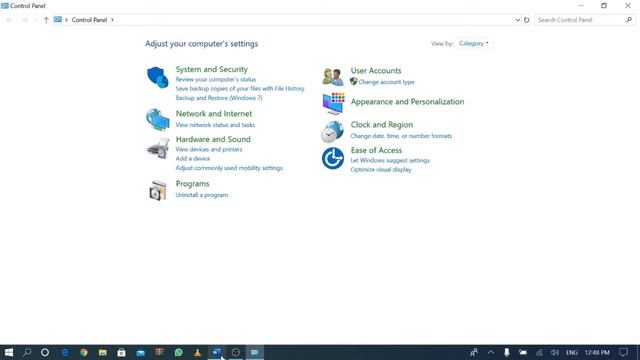Open Cortana circle on taskbar
Image resolution: width=640 pixels, height=360 pixels.
point(45,352)
